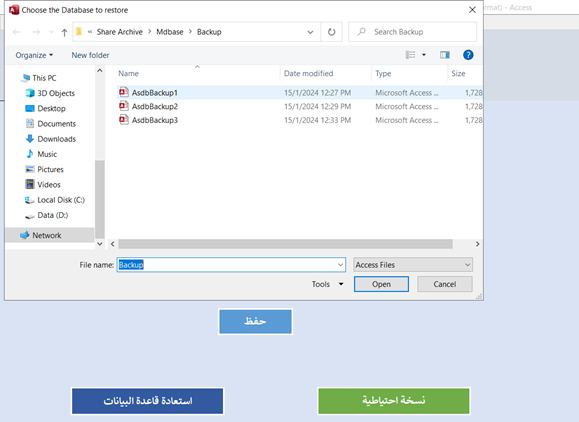Select the AsdbBackup2 file icon

click(124, 106)
